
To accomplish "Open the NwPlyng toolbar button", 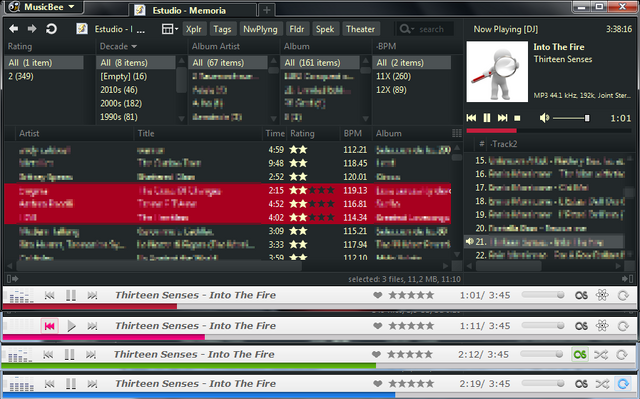I will [x=260, y=29].
